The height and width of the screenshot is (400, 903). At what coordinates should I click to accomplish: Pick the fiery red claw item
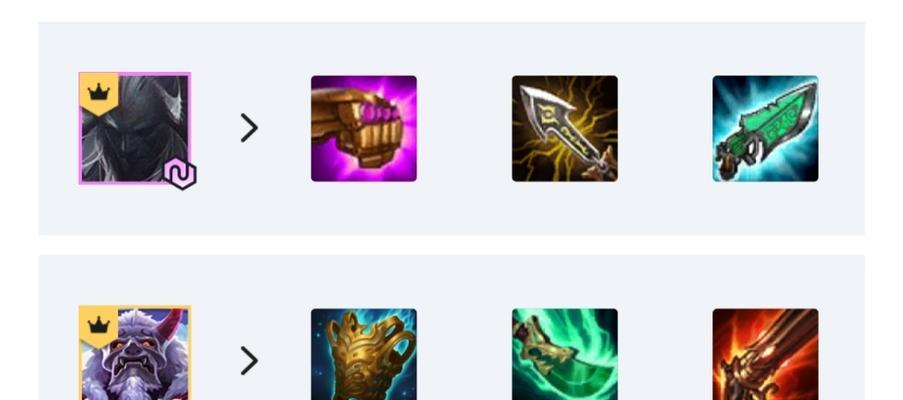click(765, 355)
